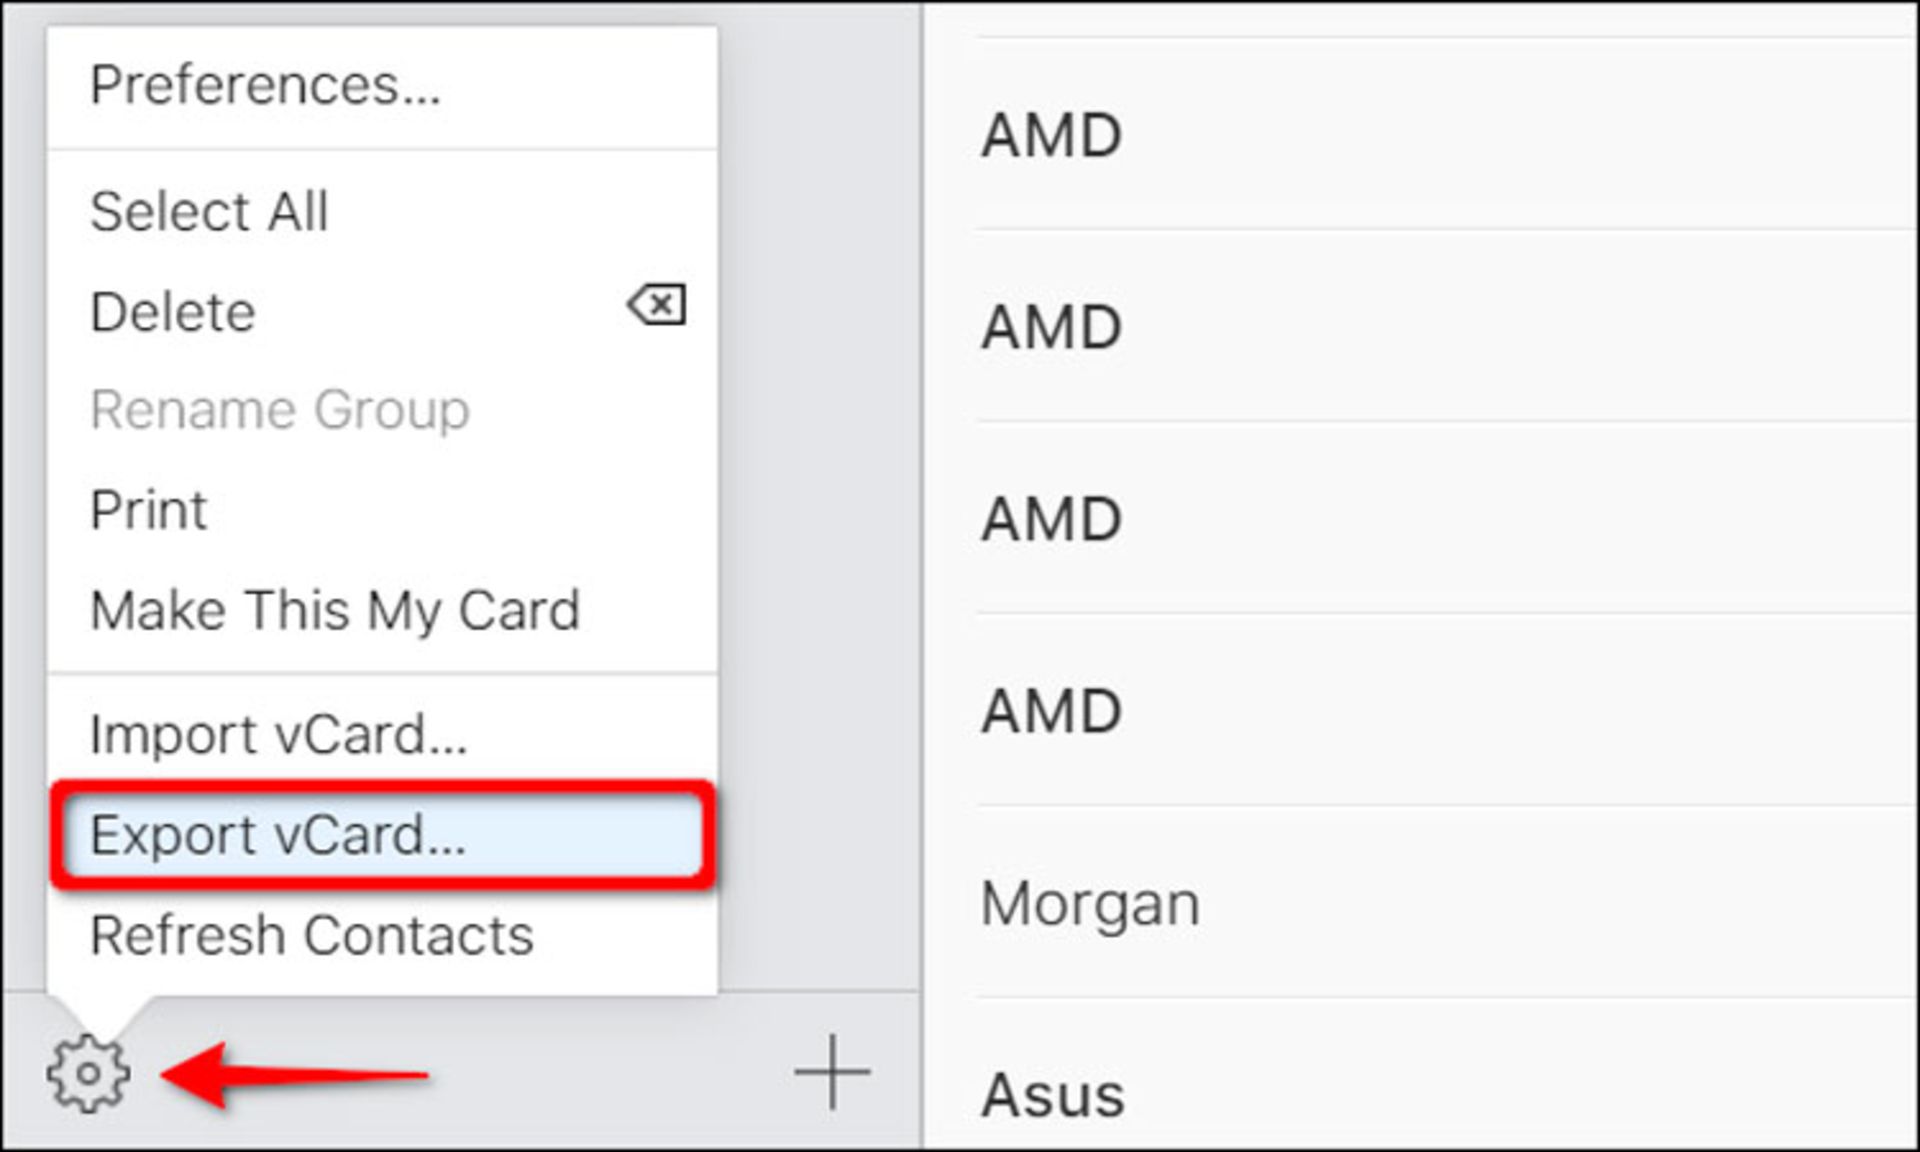
Task: Click the gear settings icon
Action: click(88, 1074)
